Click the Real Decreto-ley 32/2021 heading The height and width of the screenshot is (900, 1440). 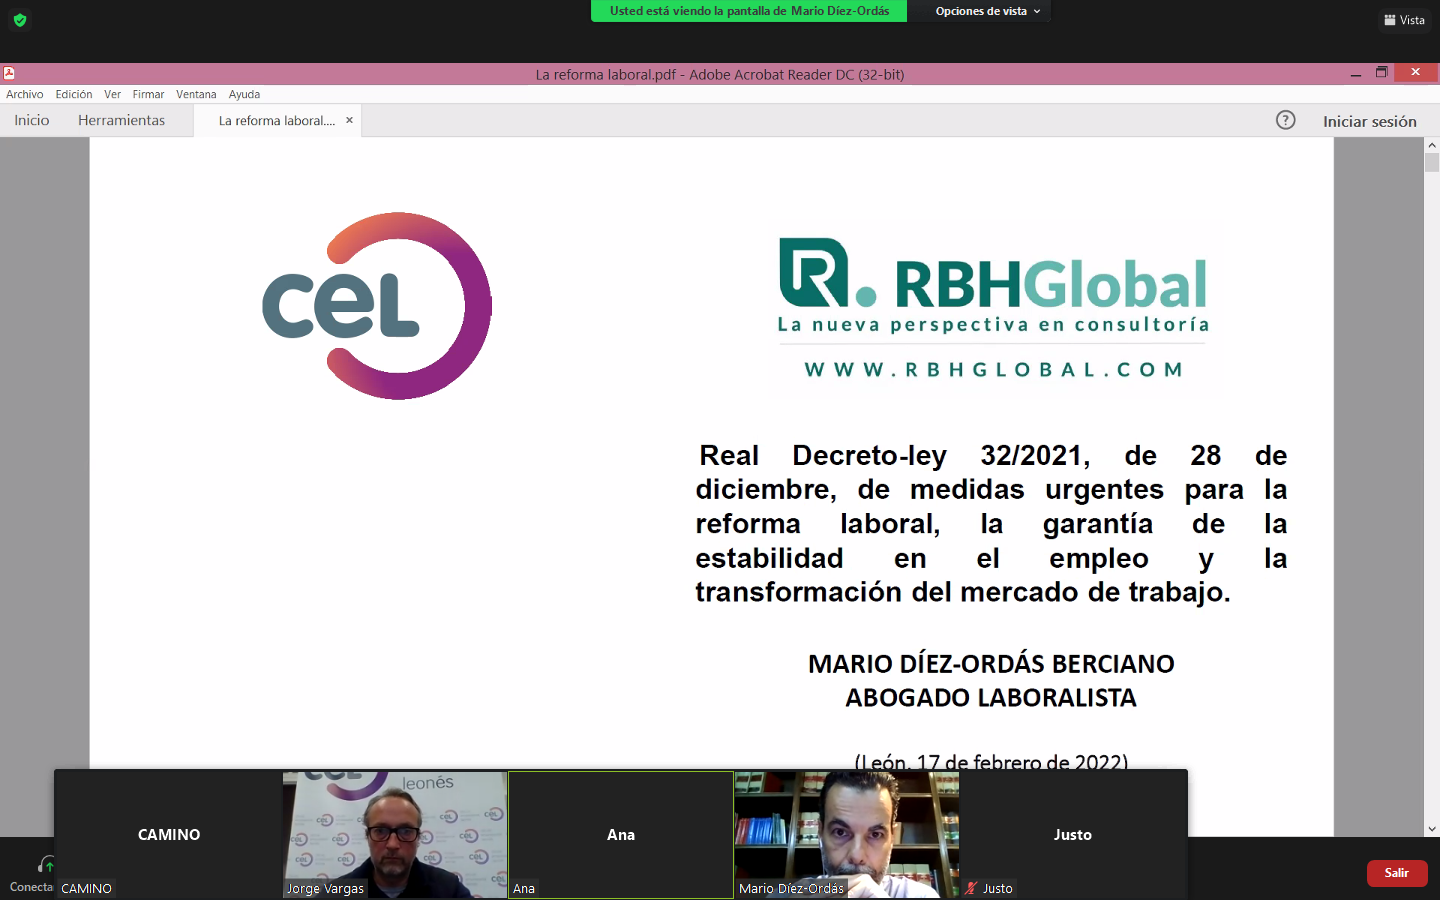991,524
